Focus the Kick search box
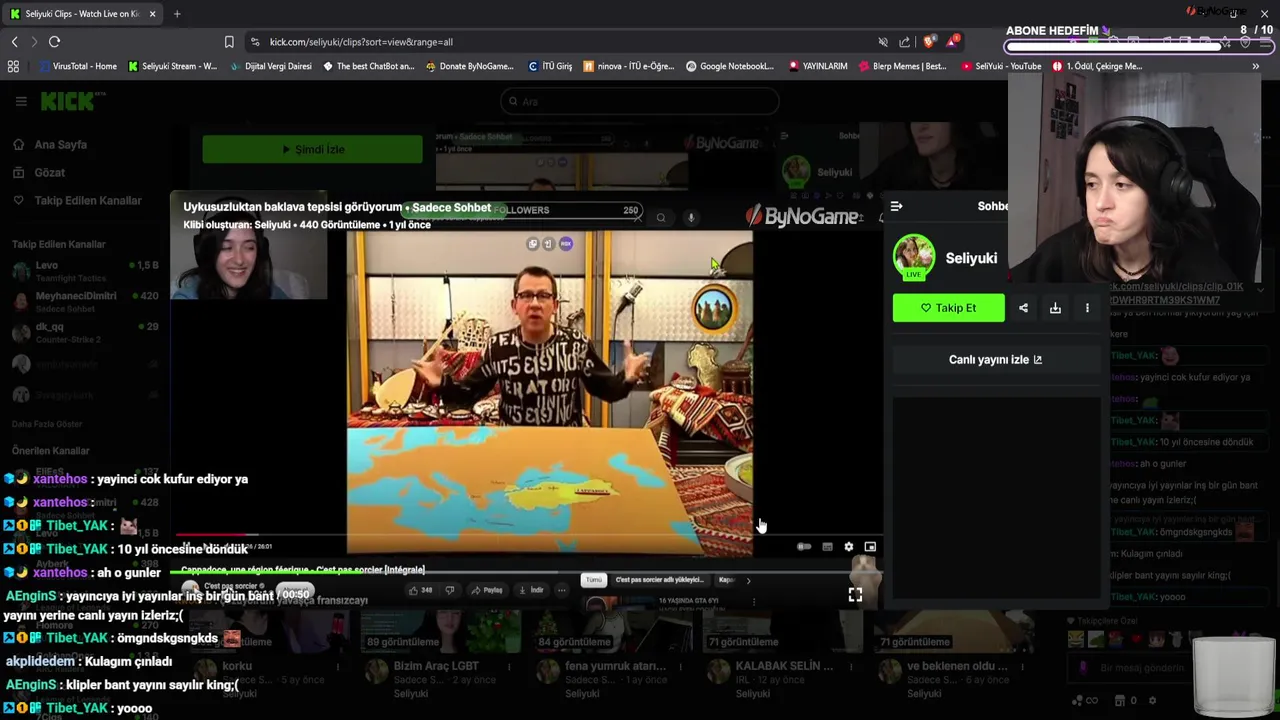Screen dimensions: 1280x720 639,101
